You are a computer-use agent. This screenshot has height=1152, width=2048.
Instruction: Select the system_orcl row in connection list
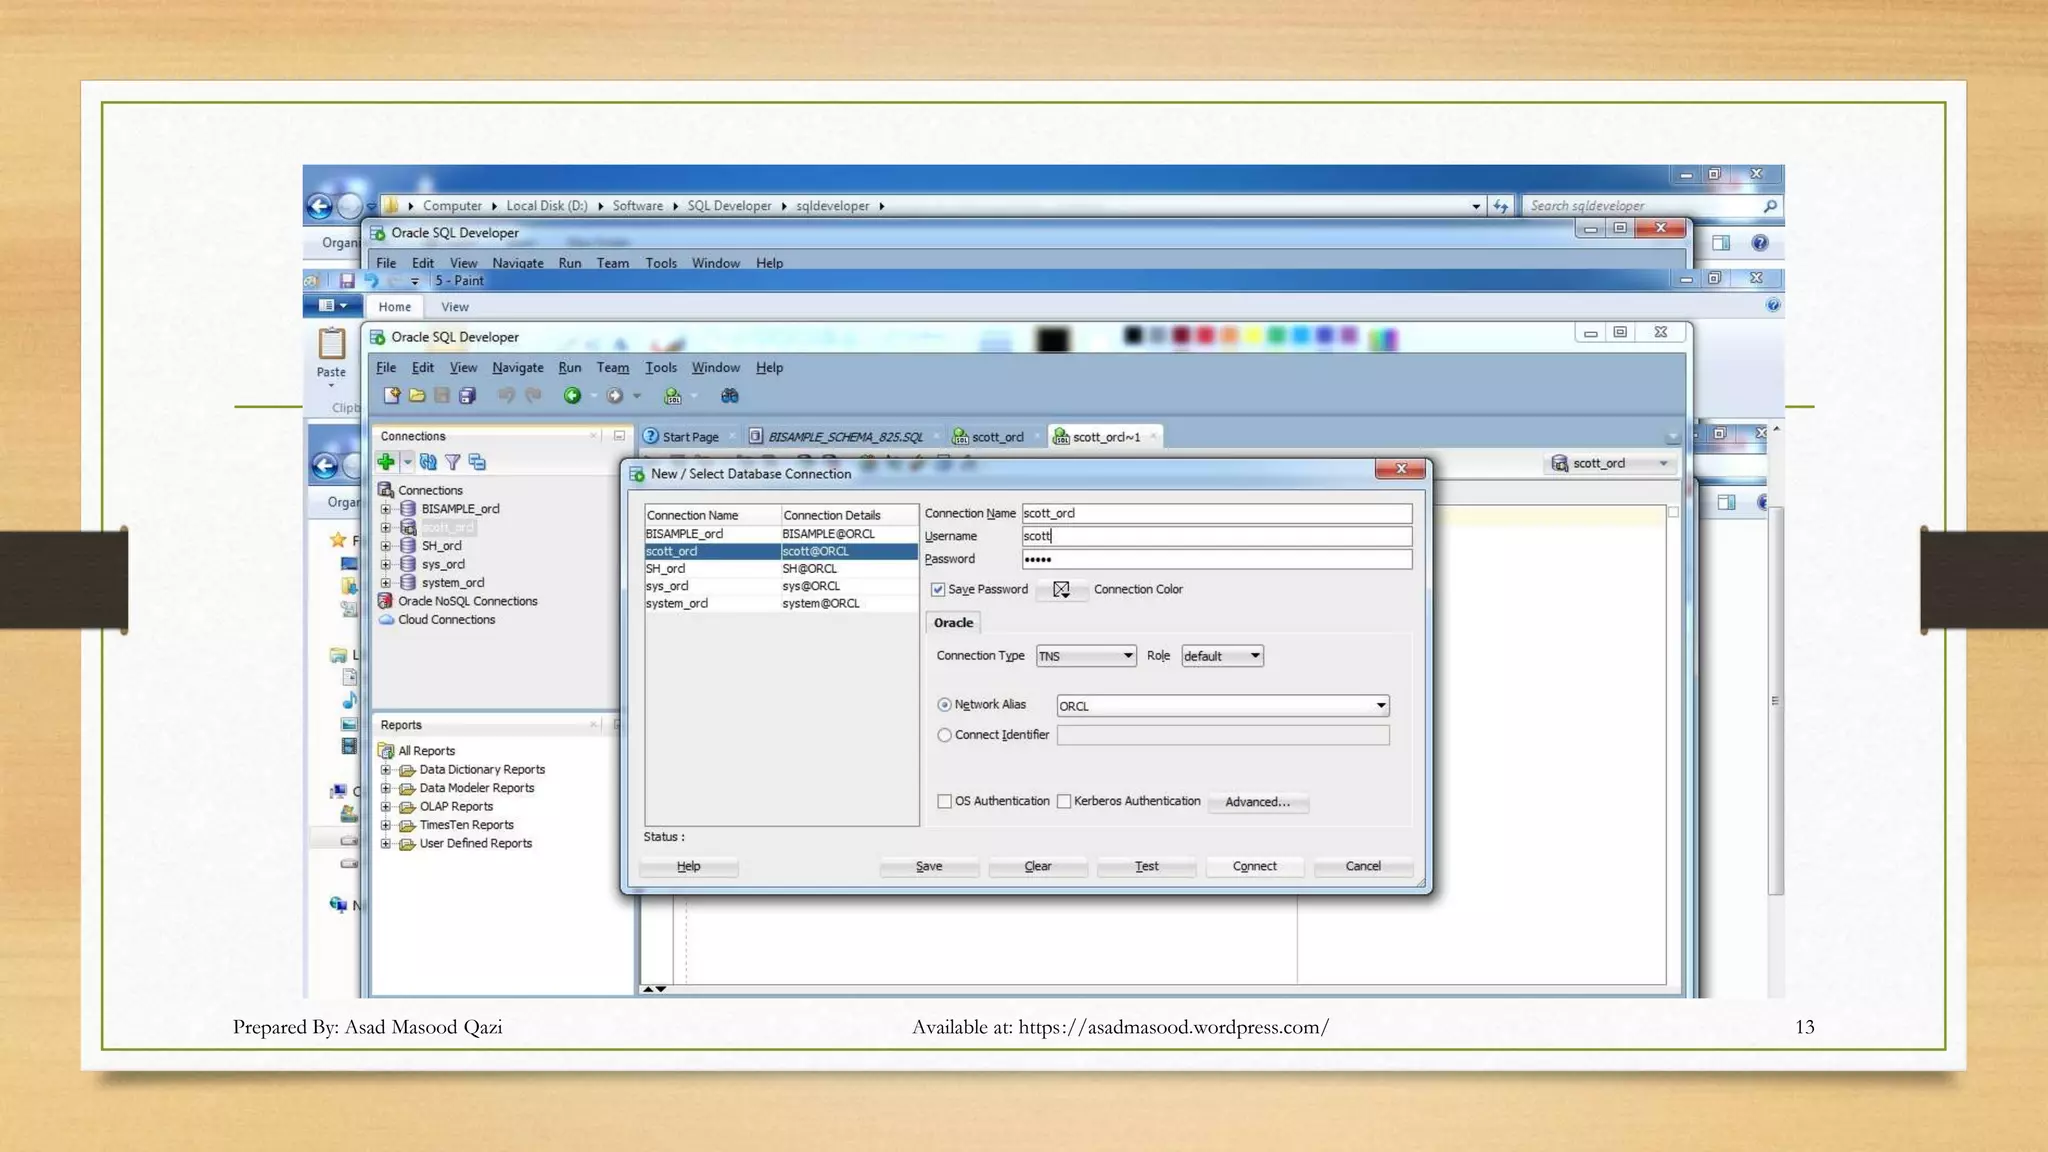781,603
